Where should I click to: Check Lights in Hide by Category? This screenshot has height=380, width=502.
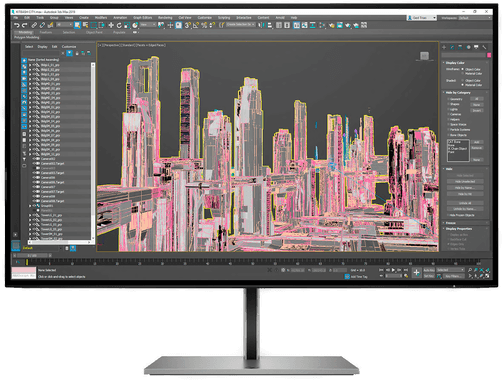click(448, 109)
